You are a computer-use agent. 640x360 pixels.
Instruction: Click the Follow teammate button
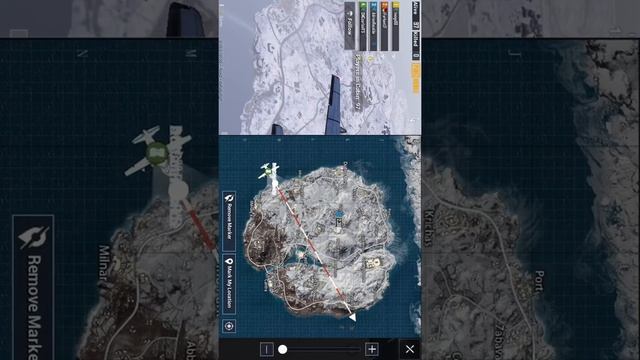(349, 26)
